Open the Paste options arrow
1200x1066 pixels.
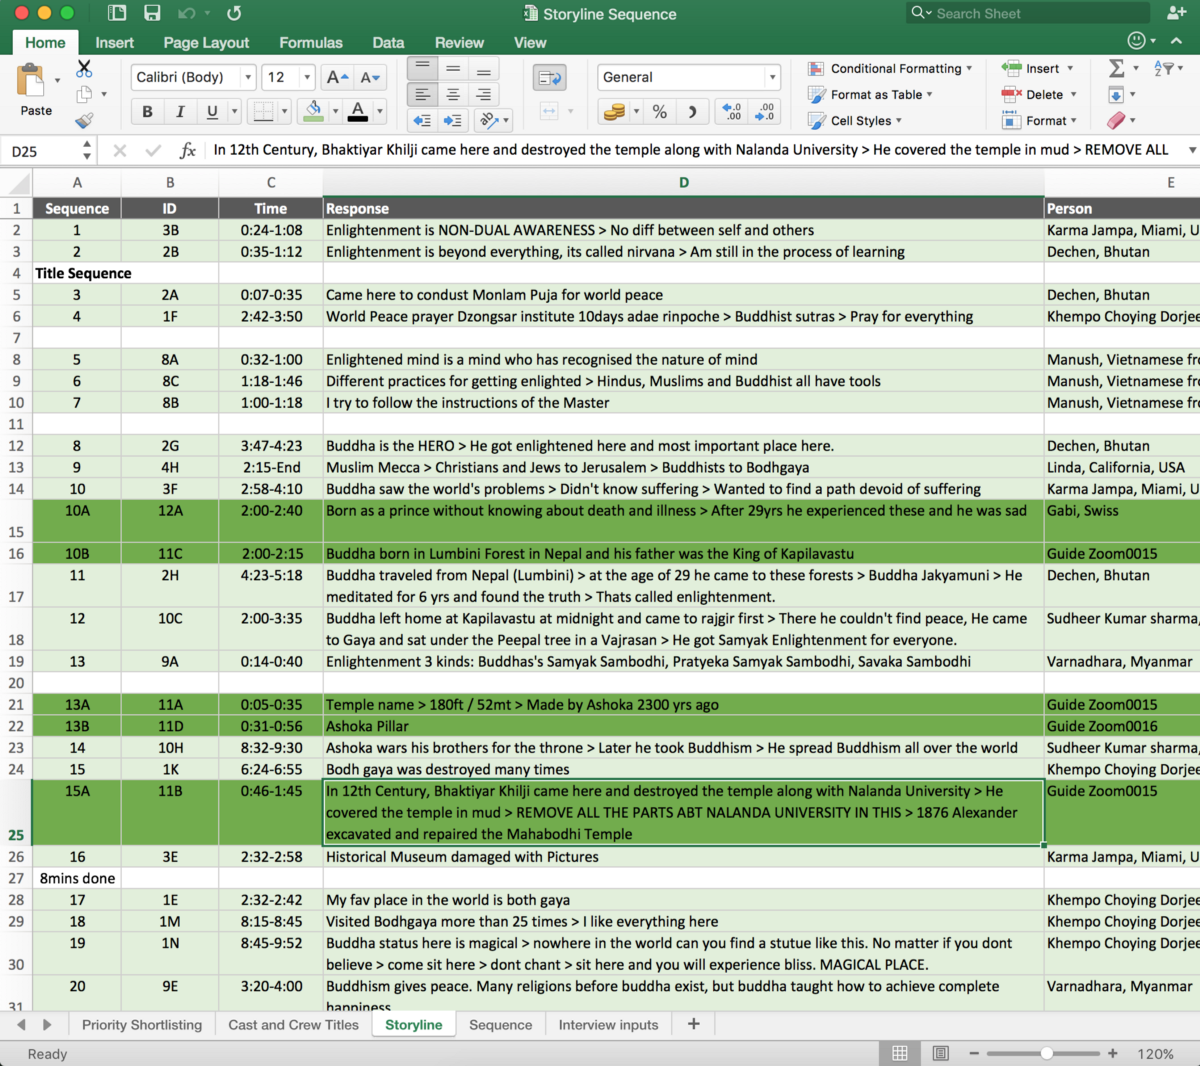click(57, 80)
